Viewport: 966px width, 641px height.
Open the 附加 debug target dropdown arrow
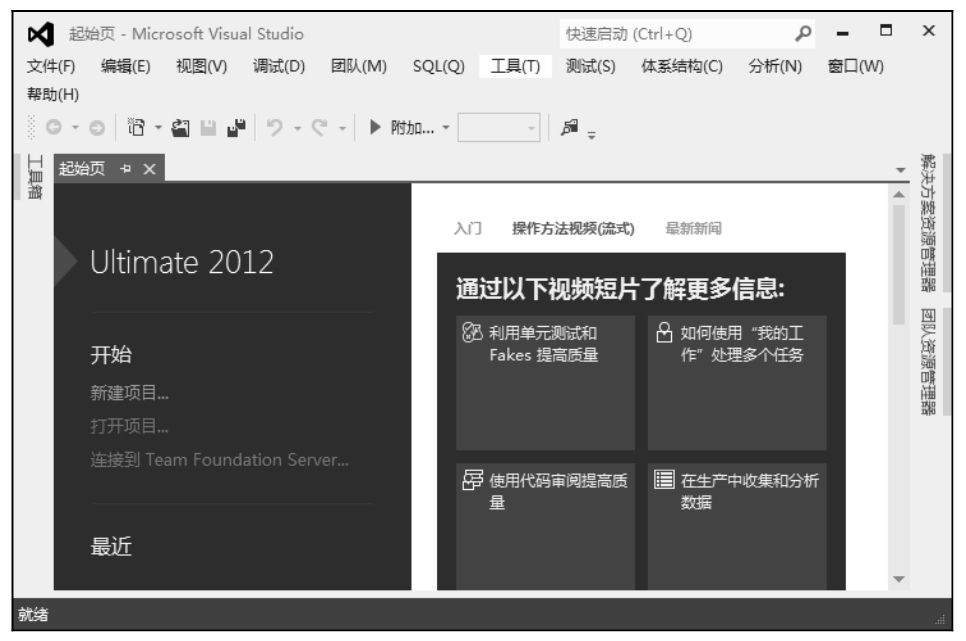point(445,128)
